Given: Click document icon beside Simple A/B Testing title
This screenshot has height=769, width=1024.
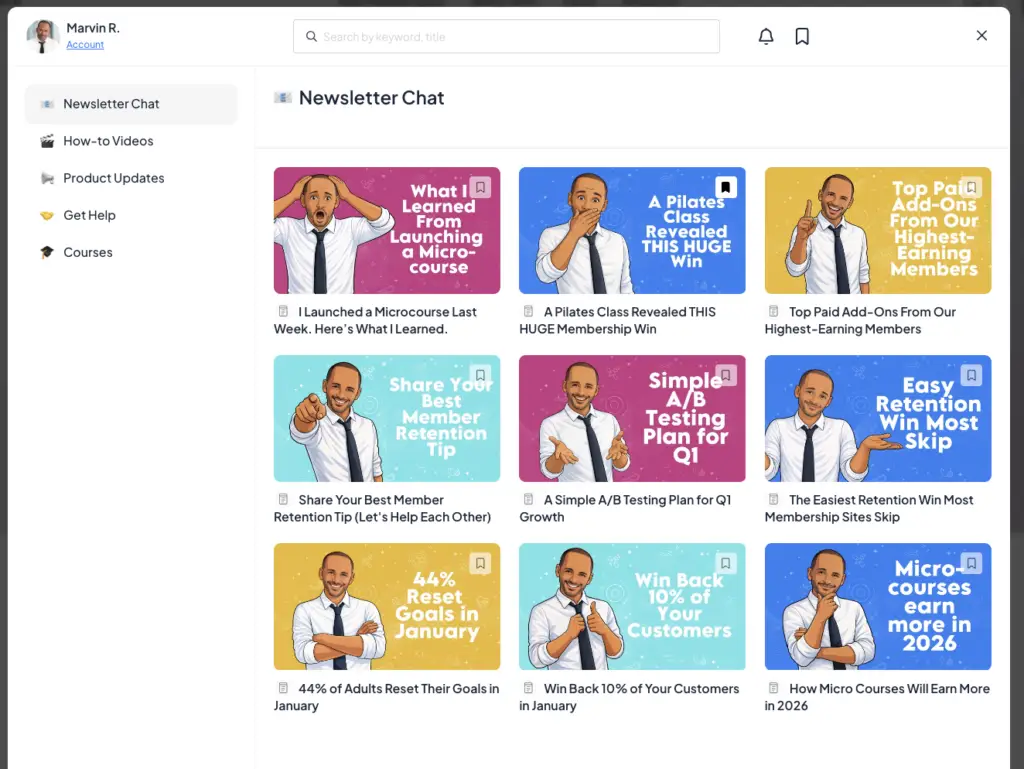Looking at the screenshot, I should [528, 499].
